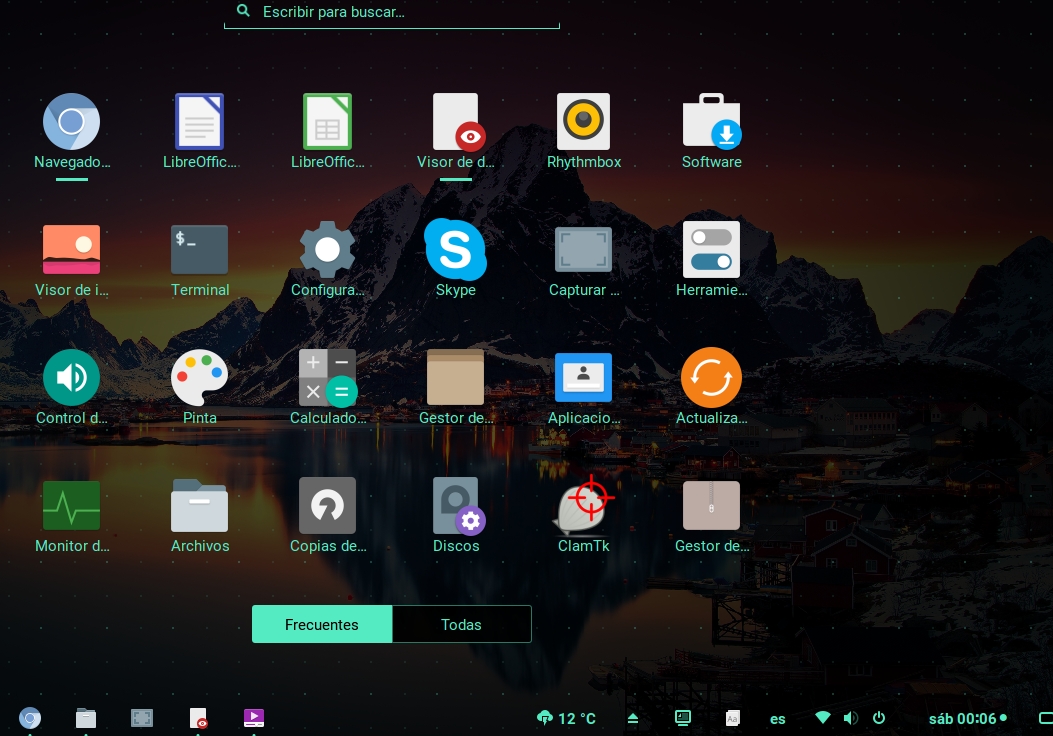Viewport: 1053px width, 736px height.
Task: Open the Herramientas tweaks toggle icon
Action: [x=711, y=250]
